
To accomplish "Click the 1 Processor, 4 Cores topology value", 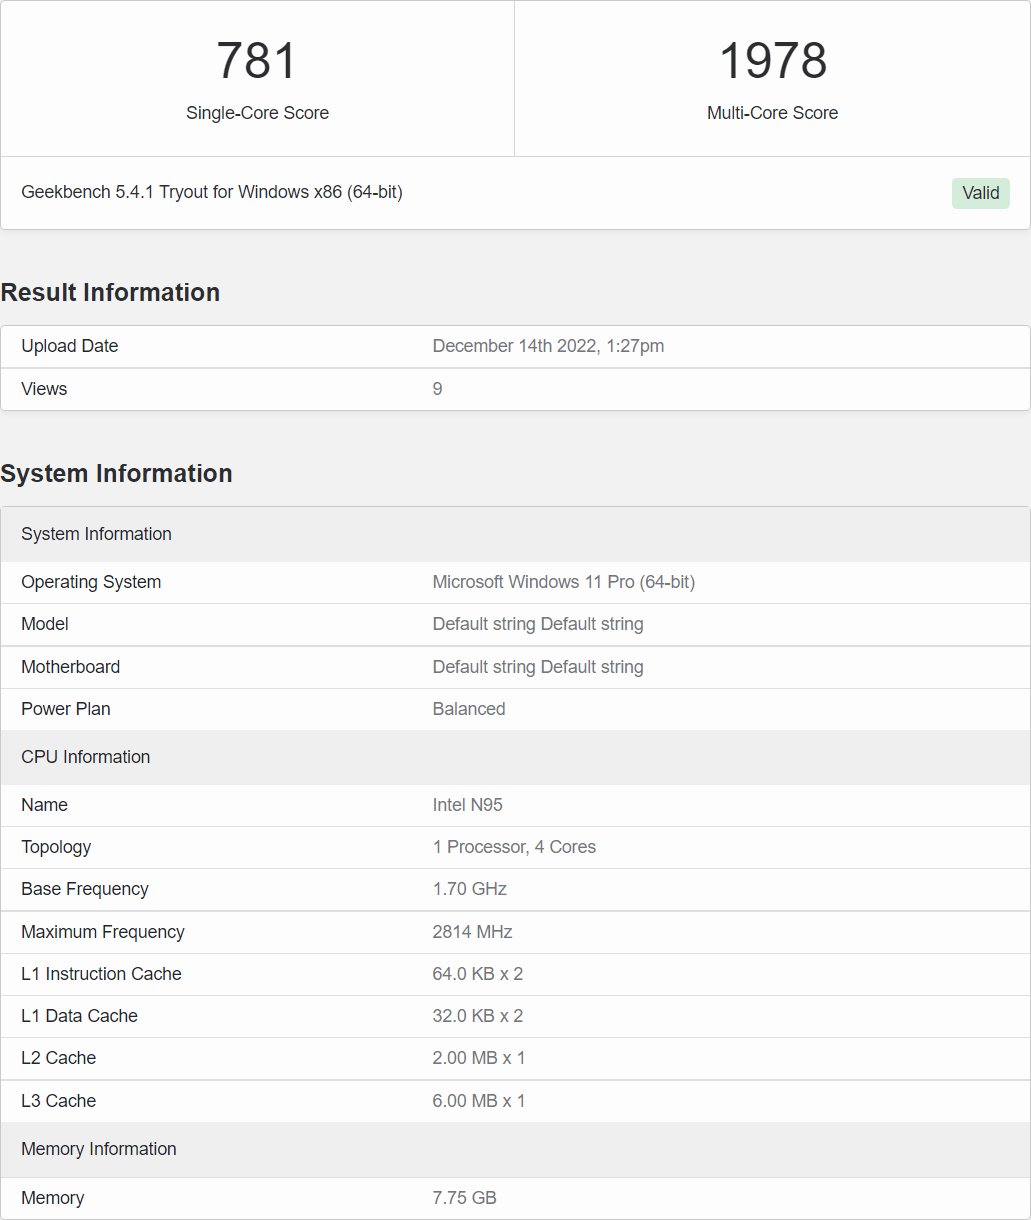I will 513,847.
